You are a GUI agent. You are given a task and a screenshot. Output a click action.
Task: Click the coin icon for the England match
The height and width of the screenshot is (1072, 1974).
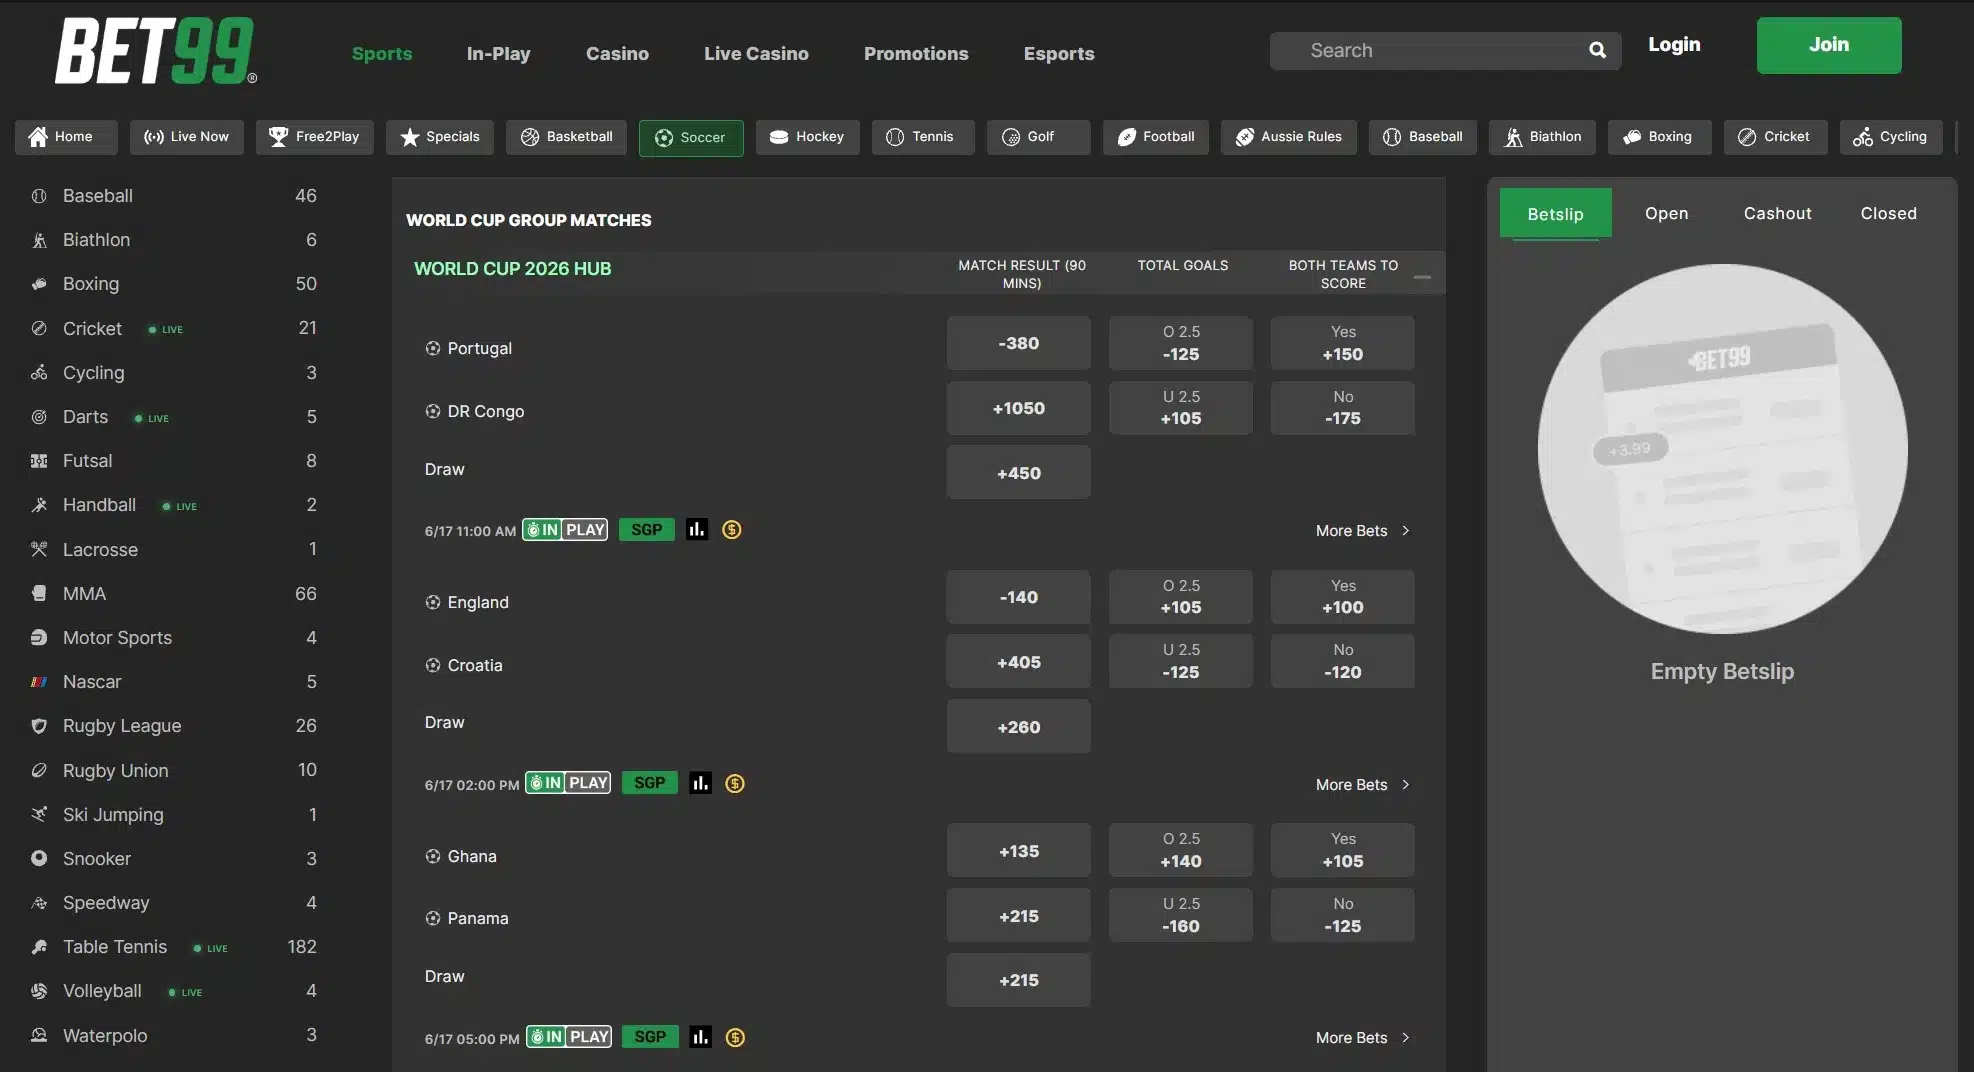(x=735, y=783)
